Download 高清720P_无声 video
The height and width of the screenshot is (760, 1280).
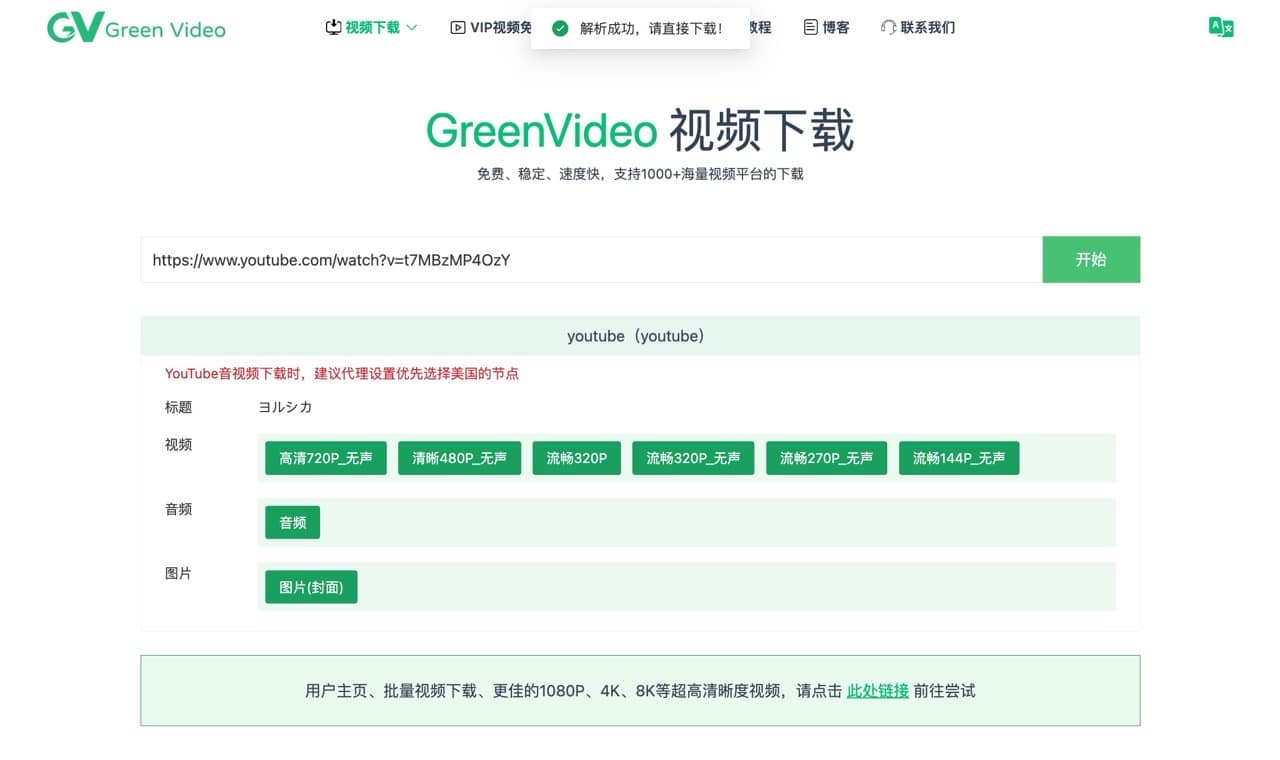[x=326, y=458]
